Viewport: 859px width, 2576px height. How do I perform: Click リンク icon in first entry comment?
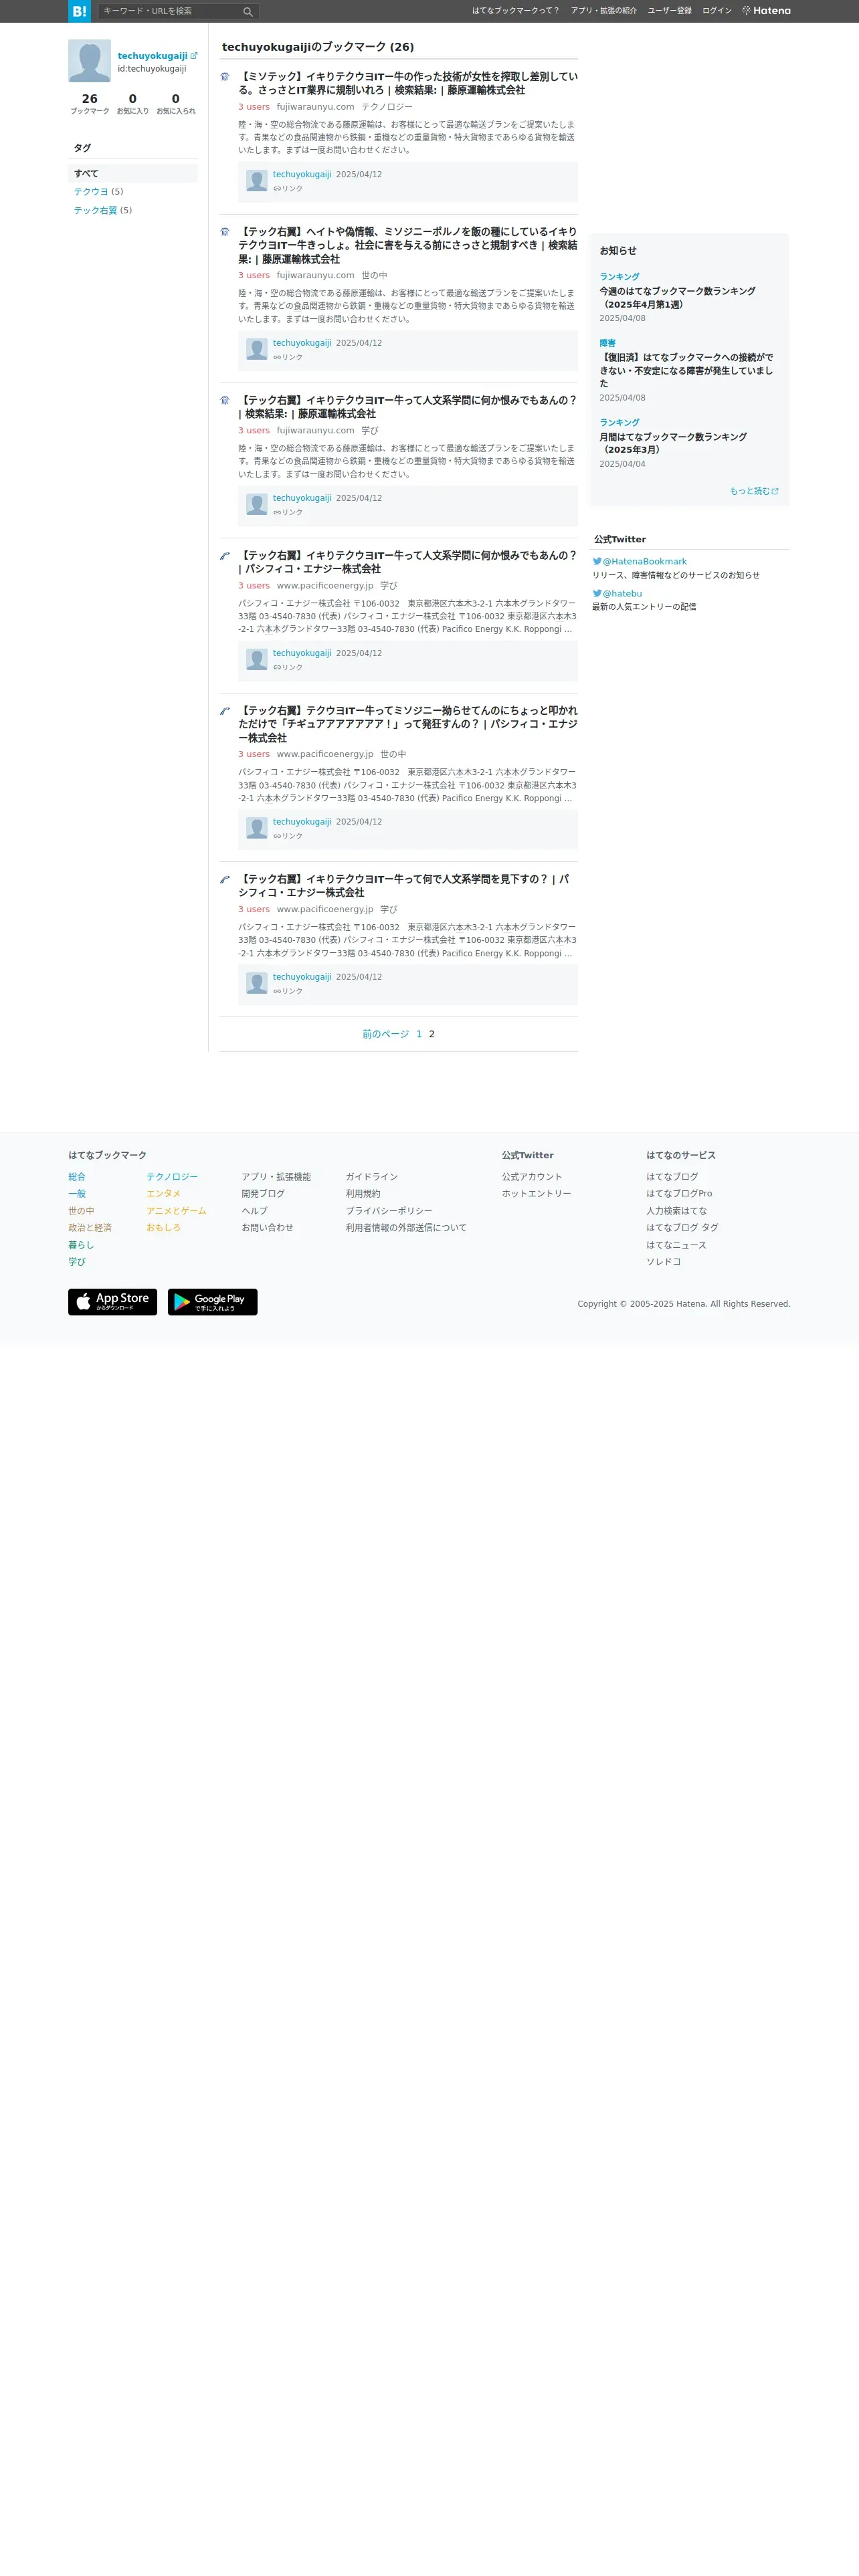point(288,189)
